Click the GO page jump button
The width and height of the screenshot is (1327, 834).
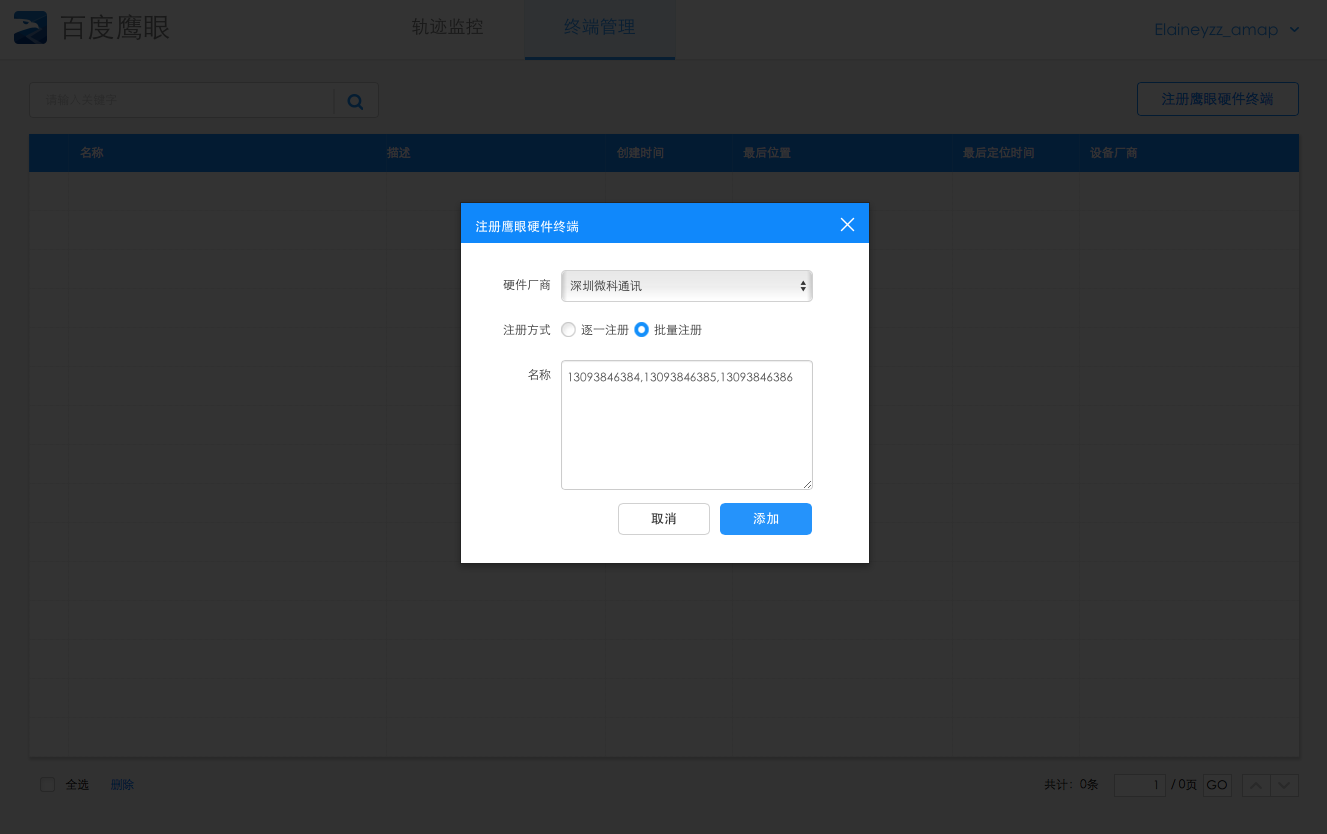(x=1216, y=785)
